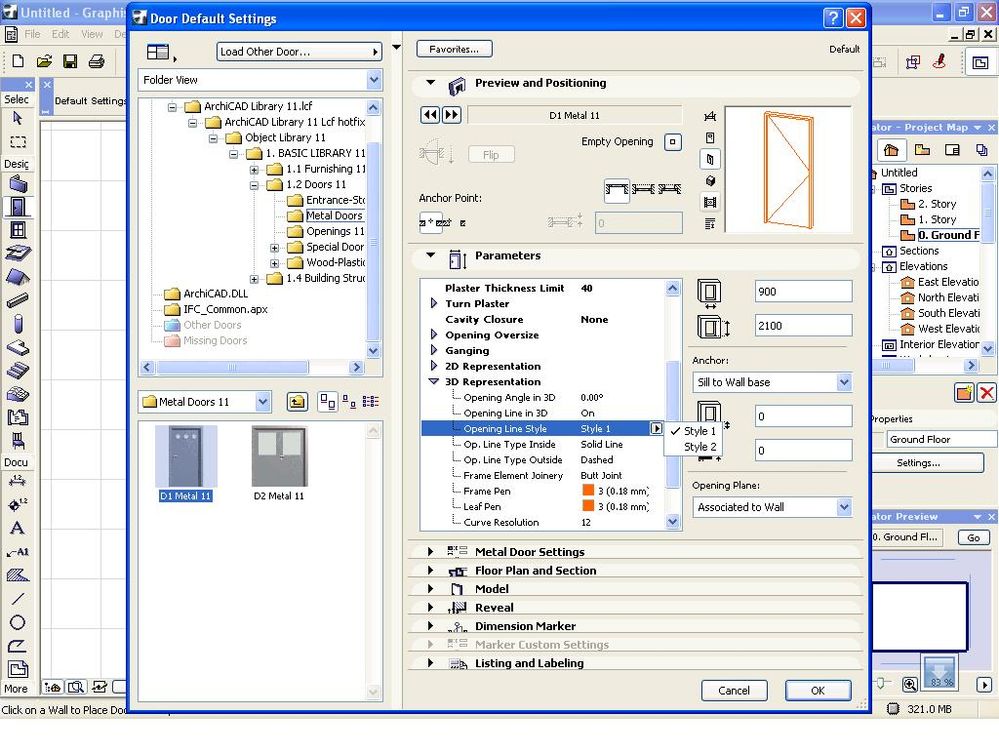
Task: Click Load Other Door button
Action: (299, 52)
